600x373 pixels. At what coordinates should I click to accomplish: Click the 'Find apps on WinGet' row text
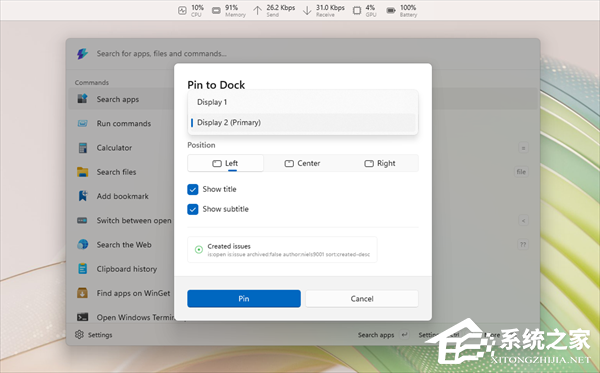(x=133, y=293)
